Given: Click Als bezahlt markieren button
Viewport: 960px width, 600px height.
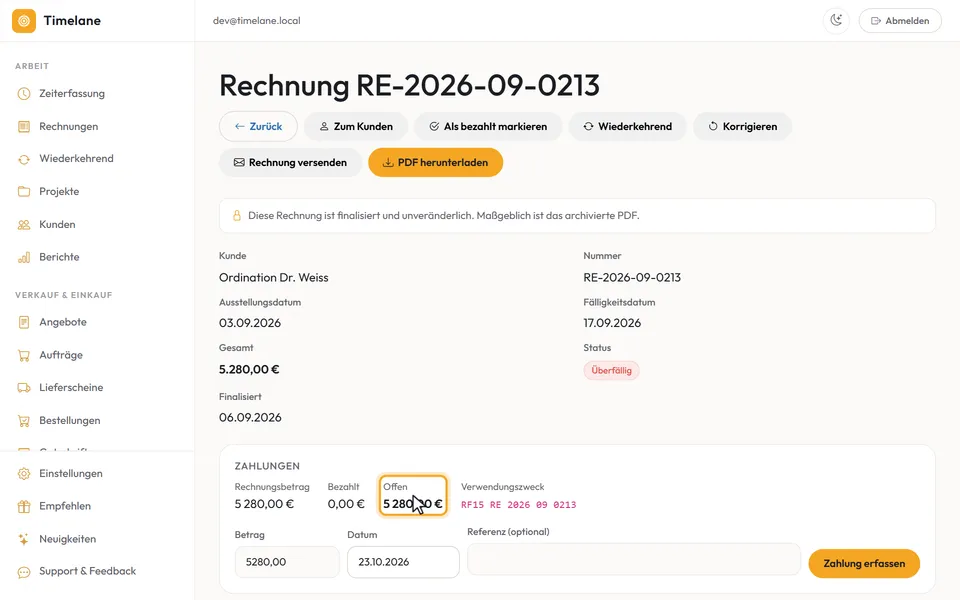Looking at the screenshot, I should pos(488,126).
